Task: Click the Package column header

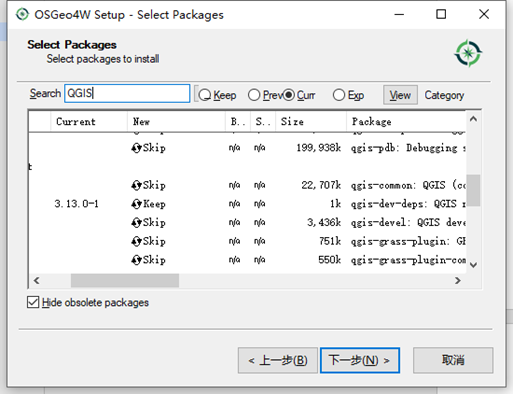Action: point(406,121)
